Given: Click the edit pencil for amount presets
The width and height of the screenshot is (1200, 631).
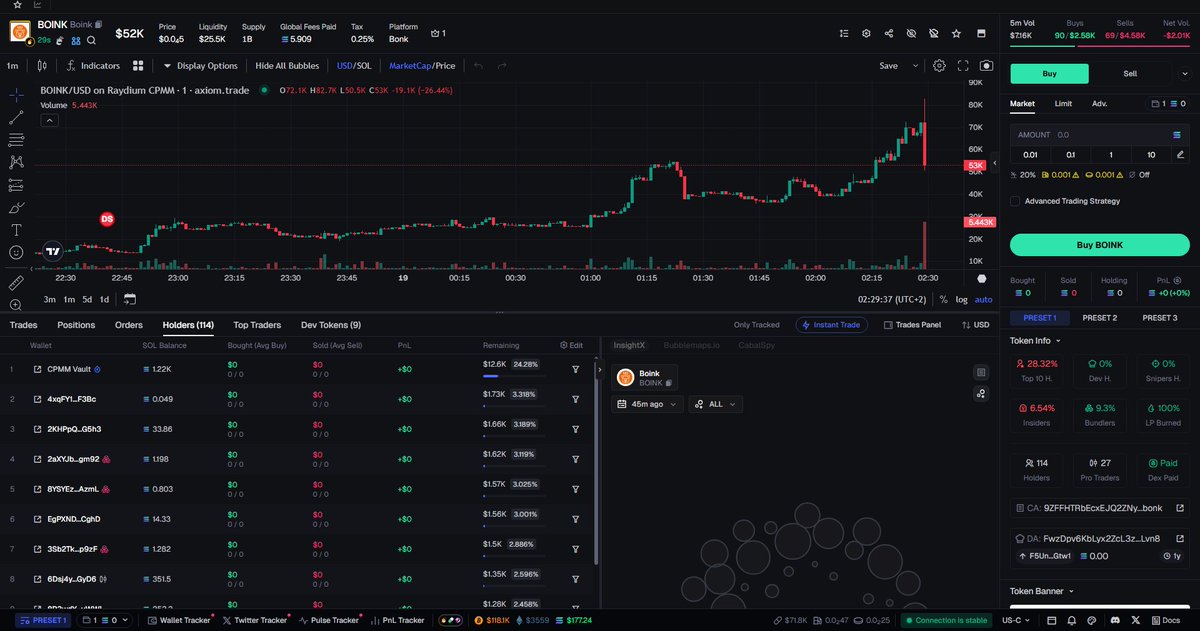Looking at the screenshot, I should [x=1180, y=154].
